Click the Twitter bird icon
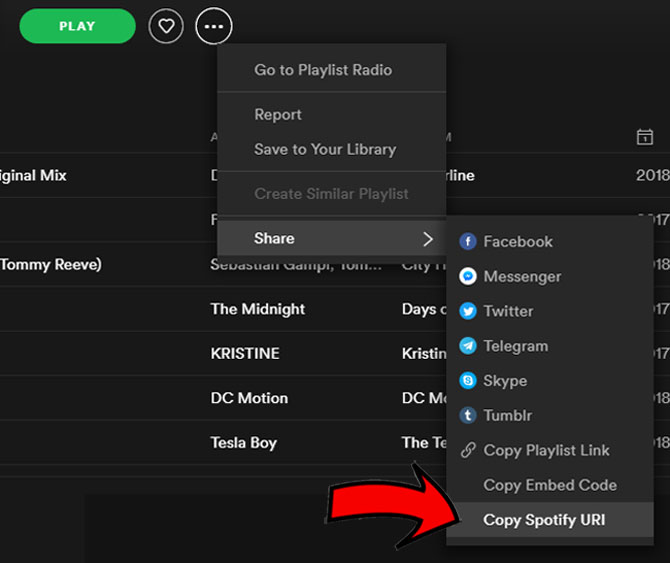Viewport: 670px width, 563px height. (468, 311)
